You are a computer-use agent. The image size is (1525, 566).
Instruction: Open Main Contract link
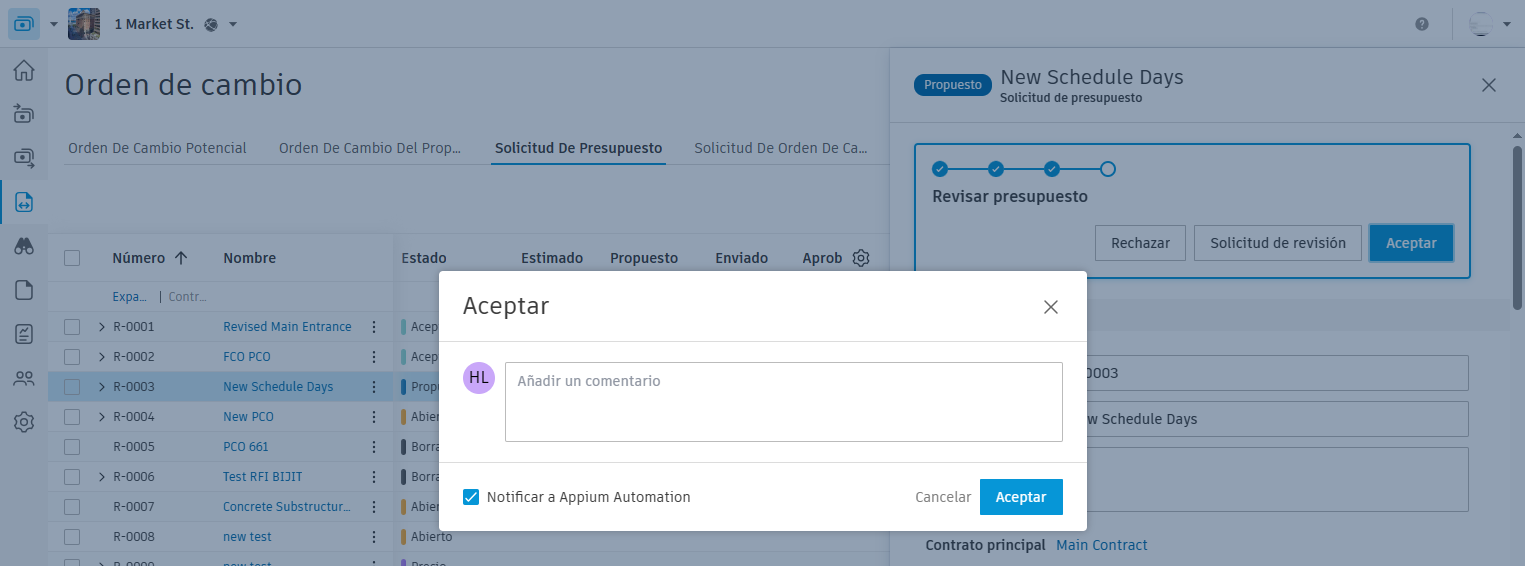(1102, 545)
